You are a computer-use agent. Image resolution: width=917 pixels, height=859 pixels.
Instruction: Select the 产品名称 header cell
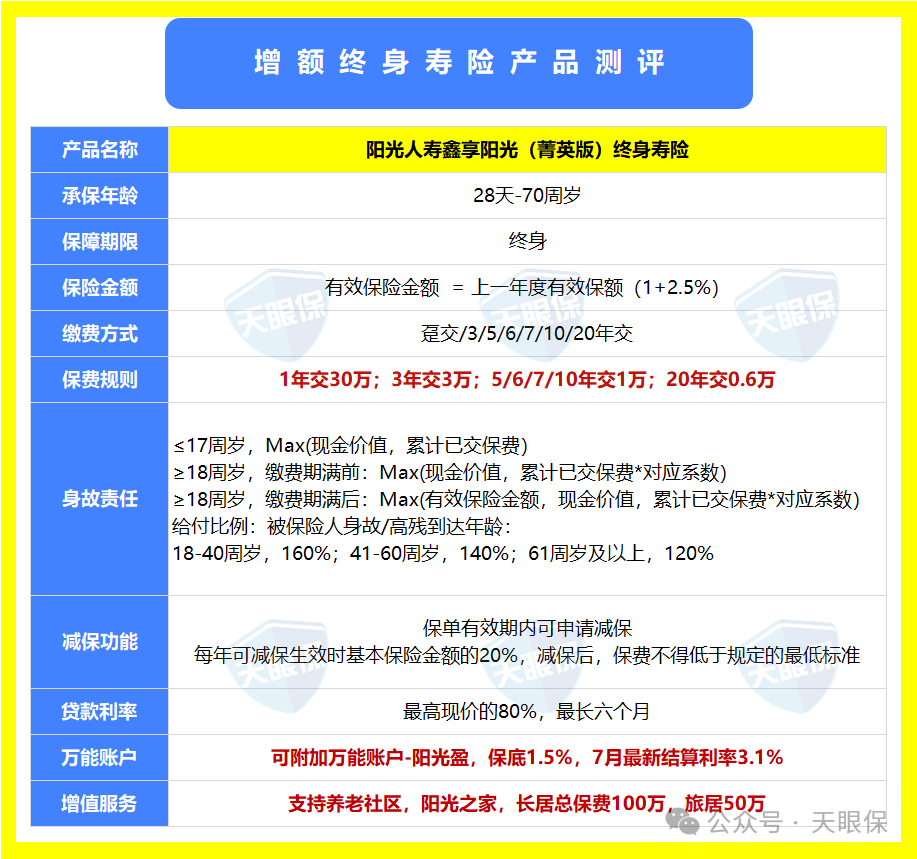[98, 150]
